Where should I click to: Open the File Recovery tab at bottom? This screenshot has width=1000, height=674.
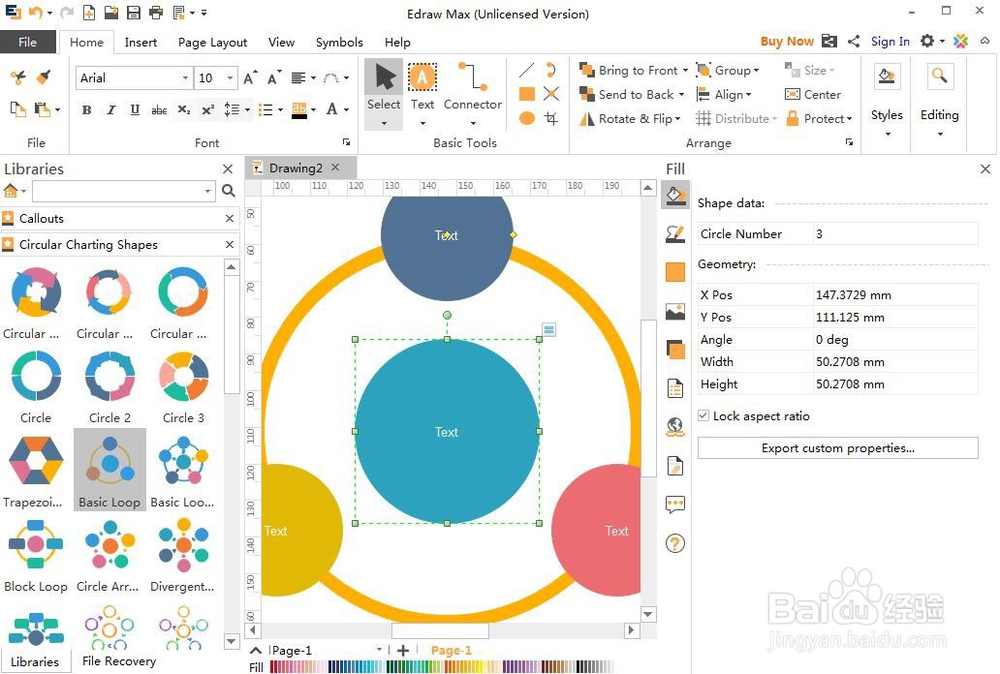(119, 661)
